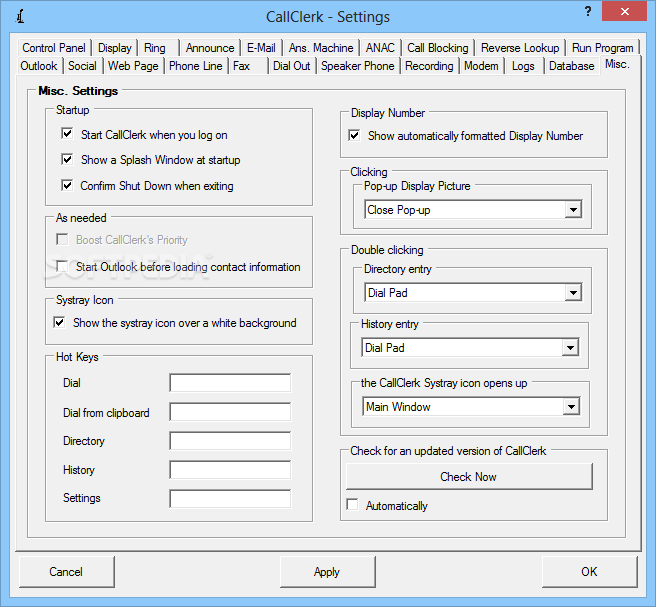Click the Apply button

327,571
